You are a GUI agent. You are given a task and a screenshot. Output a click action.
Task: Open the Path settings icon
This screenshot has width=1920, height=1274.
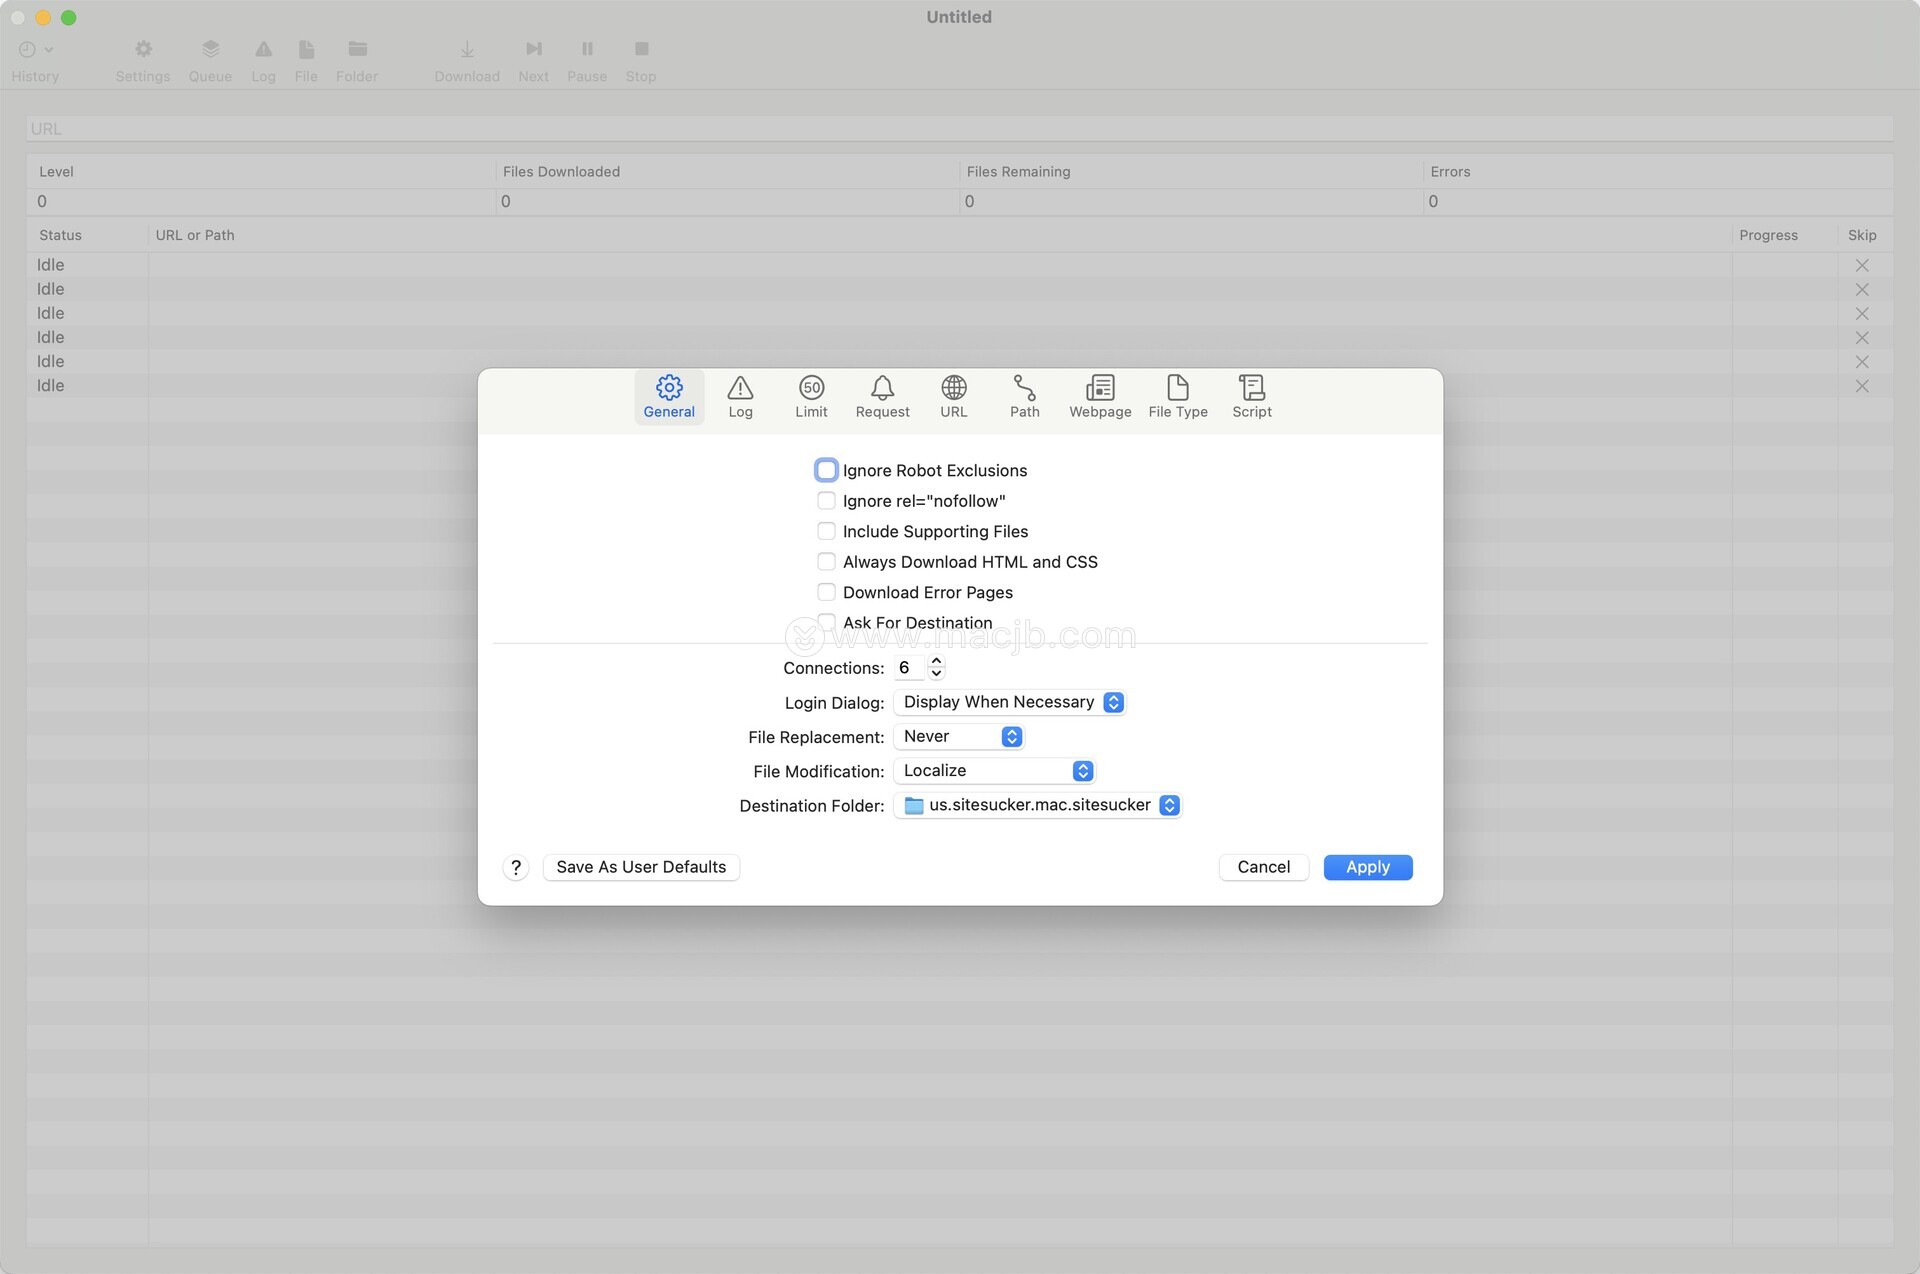click(1024, 396)
